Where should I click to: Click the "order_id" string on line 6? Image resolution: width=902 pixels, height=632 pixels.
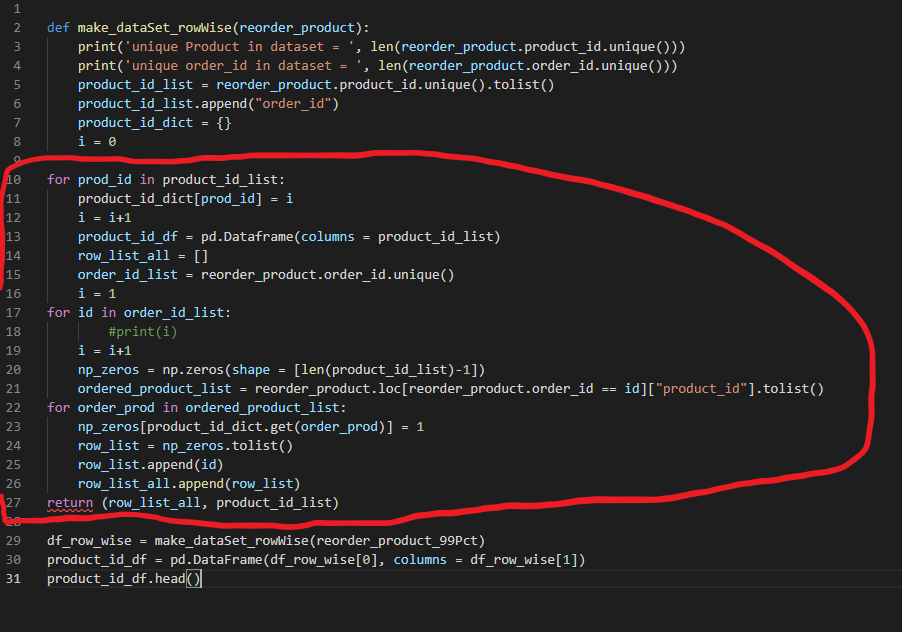point(293,104)
